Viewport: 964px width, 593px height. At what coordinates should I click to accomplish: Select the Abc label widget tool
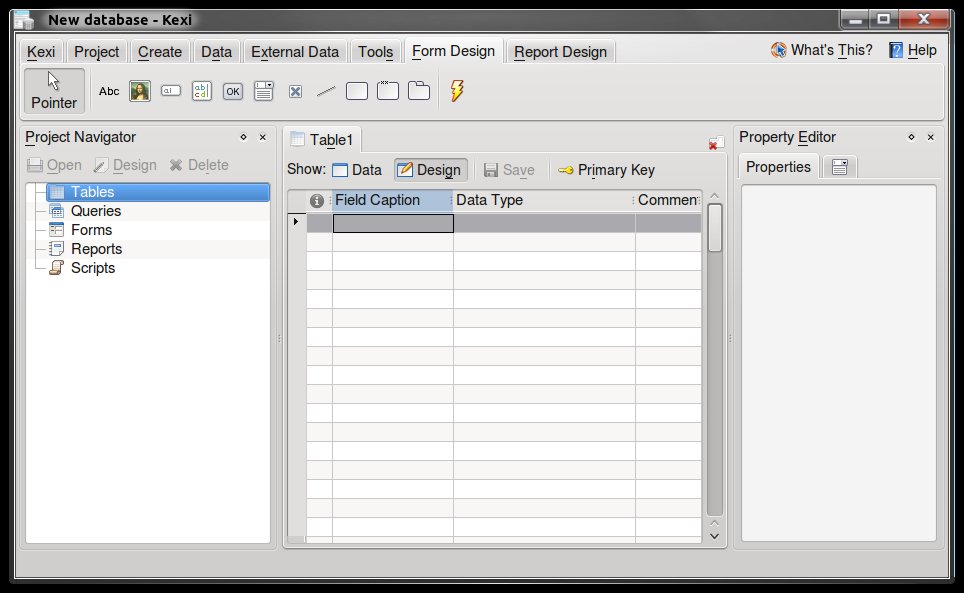pos(109,91)
